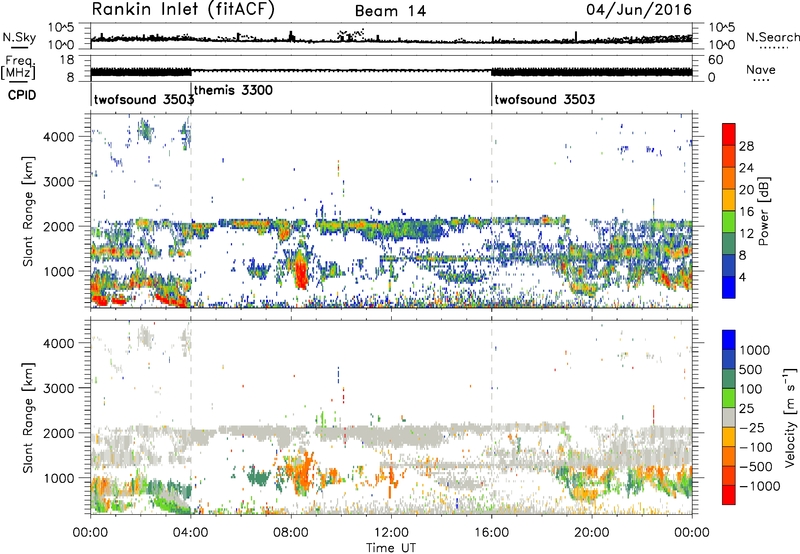This screenshot has width=800, height=554.
Task: Click the green velocity patch near 07:00 at 1000 km
Action: [x=259, y=478]
